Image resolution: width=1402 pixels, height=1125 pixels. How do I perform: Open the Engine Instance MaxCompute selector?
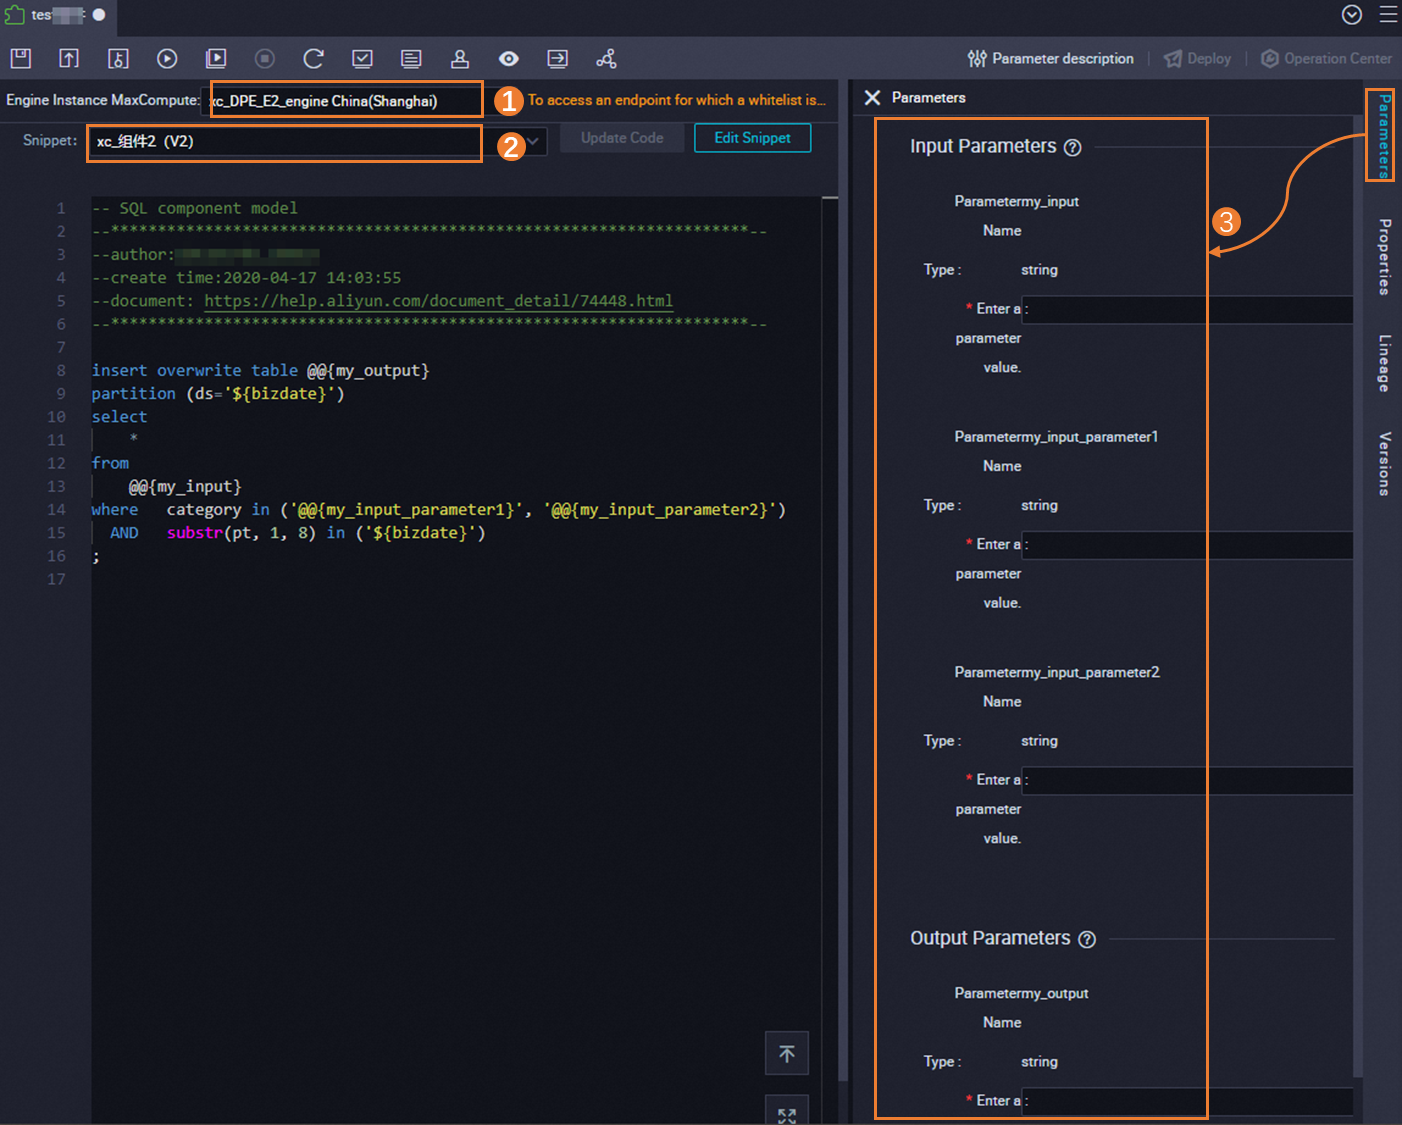coord(345,100)
